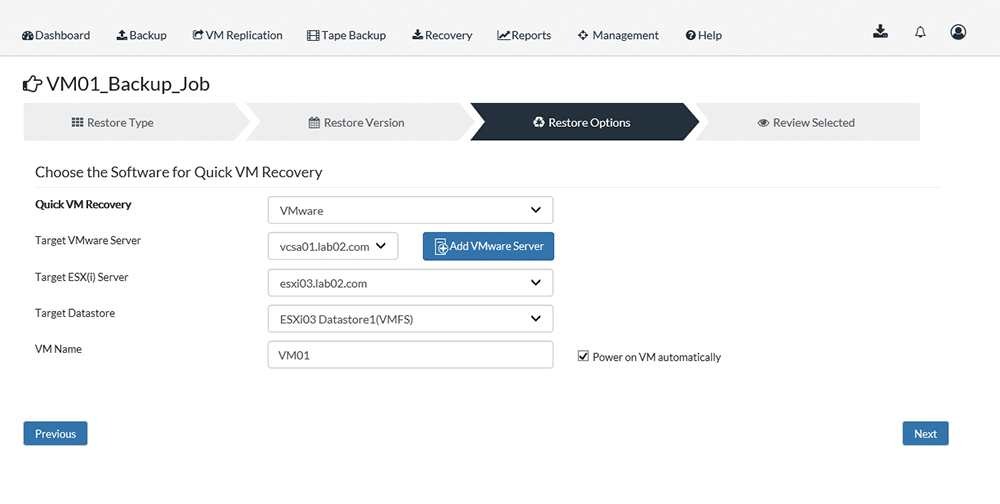Expand the Quick VM Recovery dropdown
Viewport: 1000px width, 504px height.
tap(410, 210)
